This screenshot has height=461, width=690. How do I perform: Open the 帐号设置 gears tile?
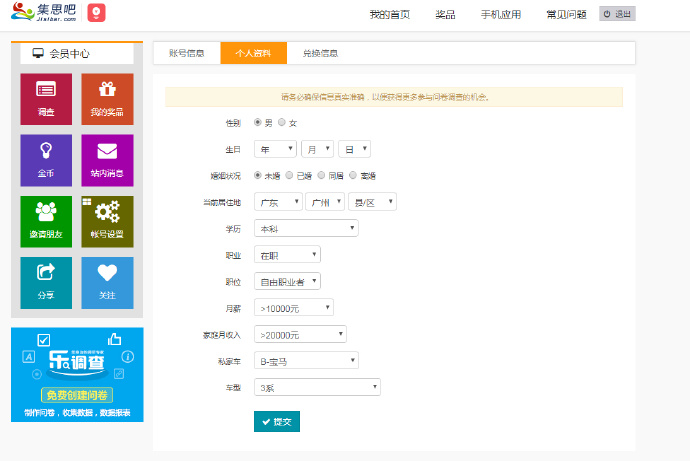point(107,221)
